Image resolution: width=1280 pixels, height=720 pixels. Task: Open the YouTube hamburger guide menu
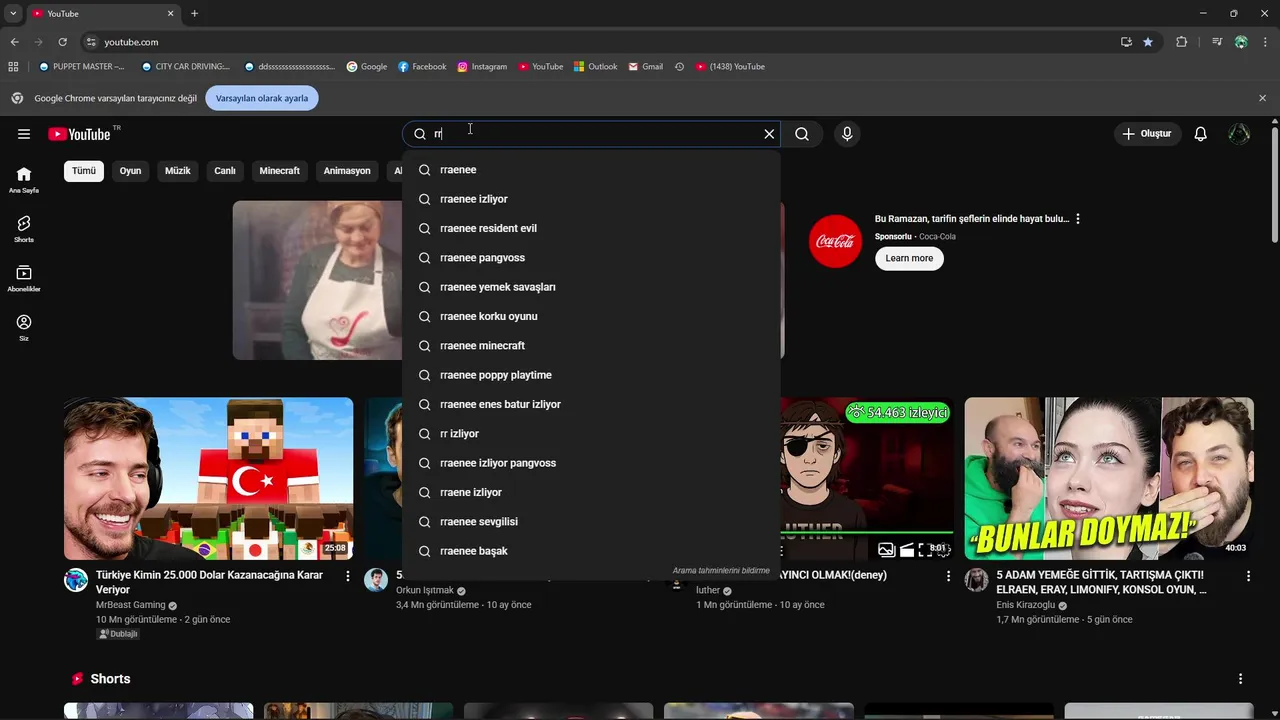click(24, 134)
